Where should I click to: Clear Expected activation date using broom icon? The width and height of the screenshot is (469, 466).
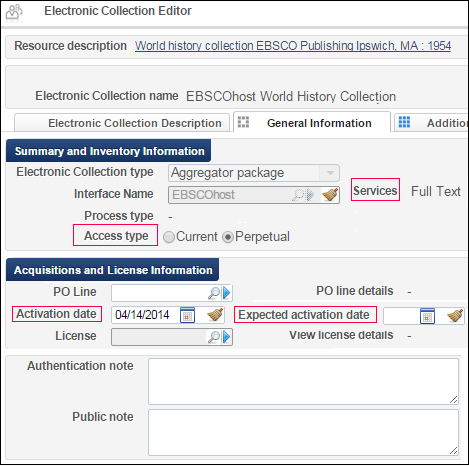pos(455,315)
